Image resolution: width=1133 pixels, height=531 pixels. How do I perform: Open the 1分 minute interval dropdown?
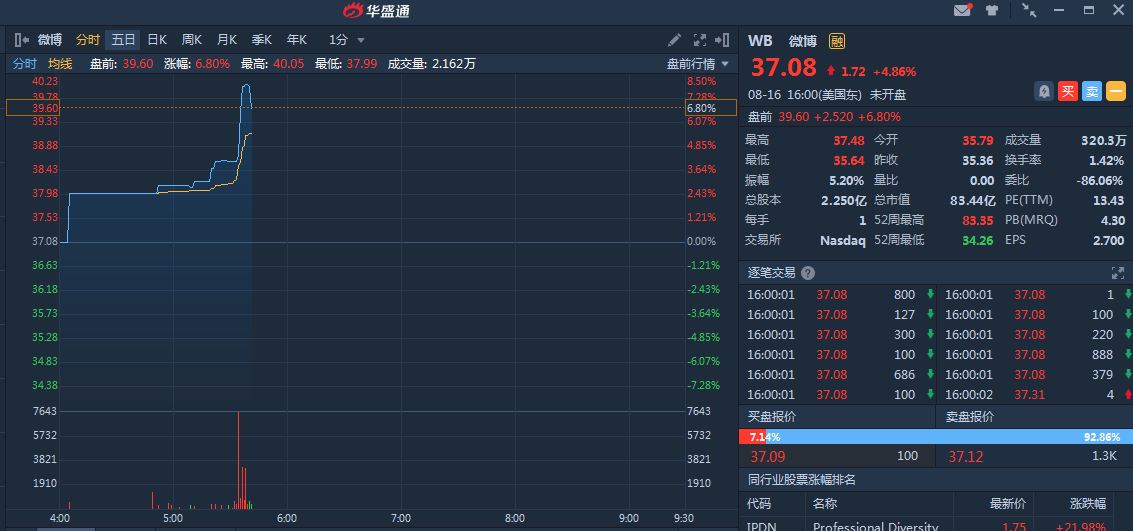pos(347,40)
